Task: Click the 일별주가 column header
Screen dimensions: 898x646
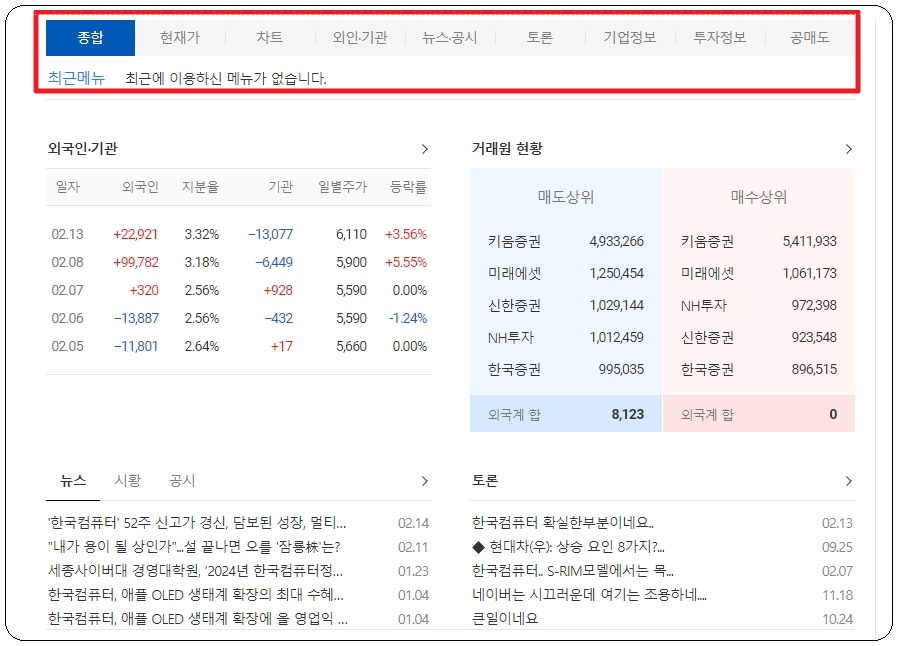Action: pyautogui.click(x=342, y=187)
